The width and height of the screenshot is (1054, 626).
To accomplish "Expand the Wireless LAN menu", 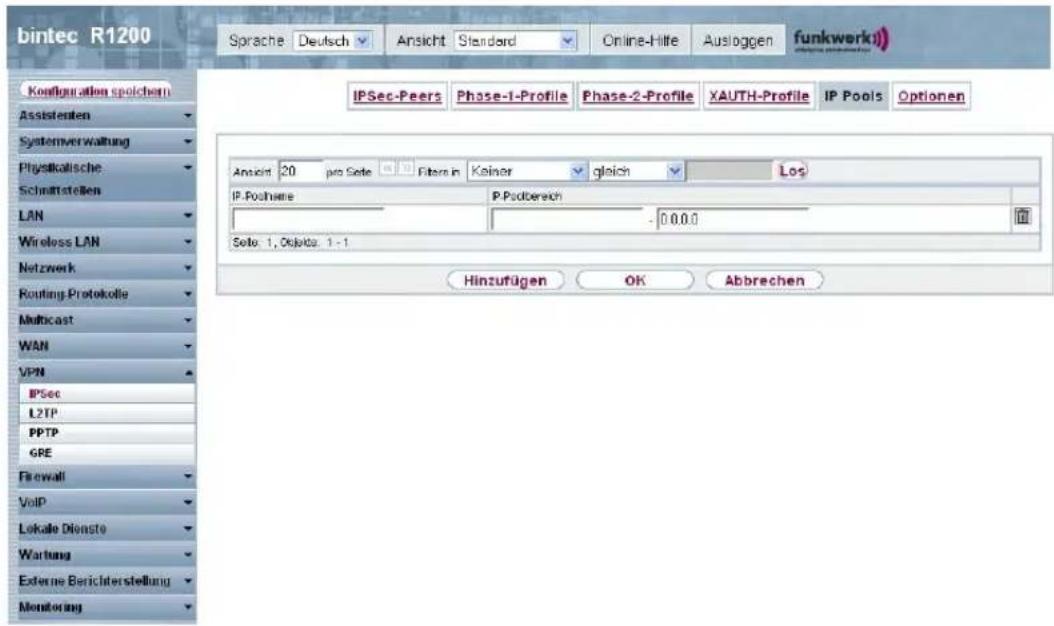I will pos(106,242).
